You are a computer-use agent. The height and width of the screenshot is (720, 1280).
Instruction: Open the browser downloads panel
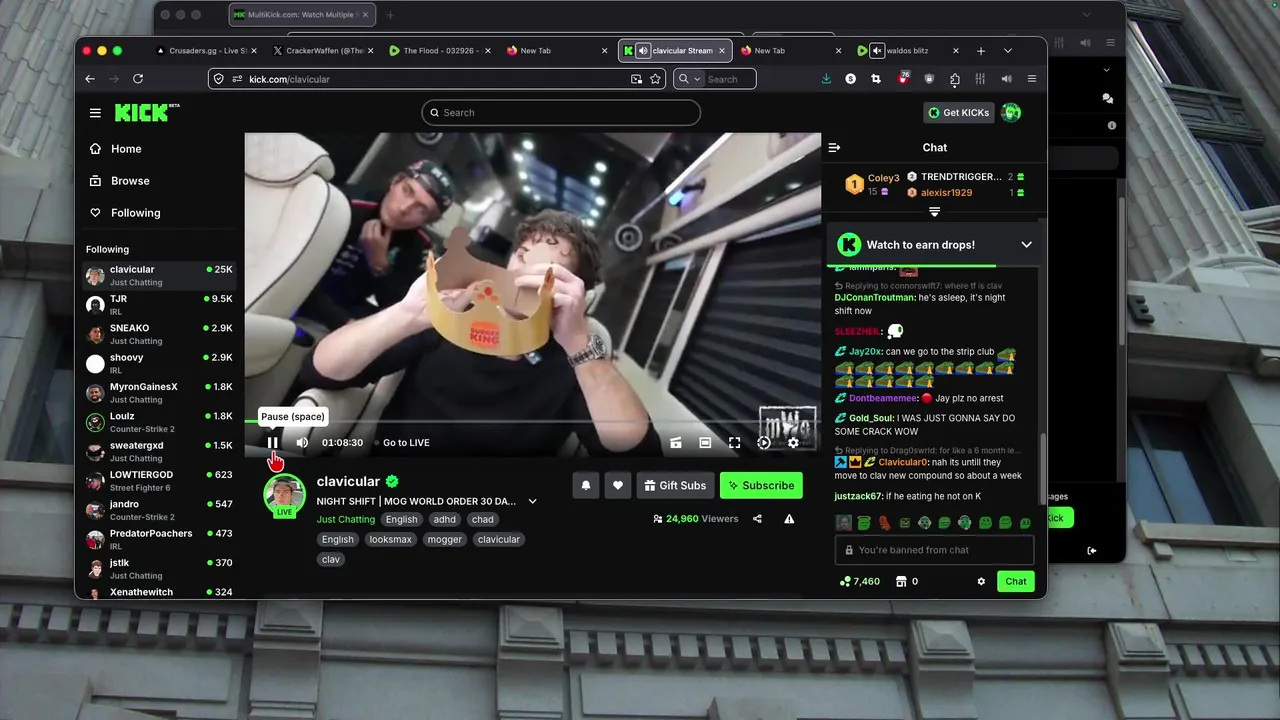pyautogui.click(x=826, y=79)
